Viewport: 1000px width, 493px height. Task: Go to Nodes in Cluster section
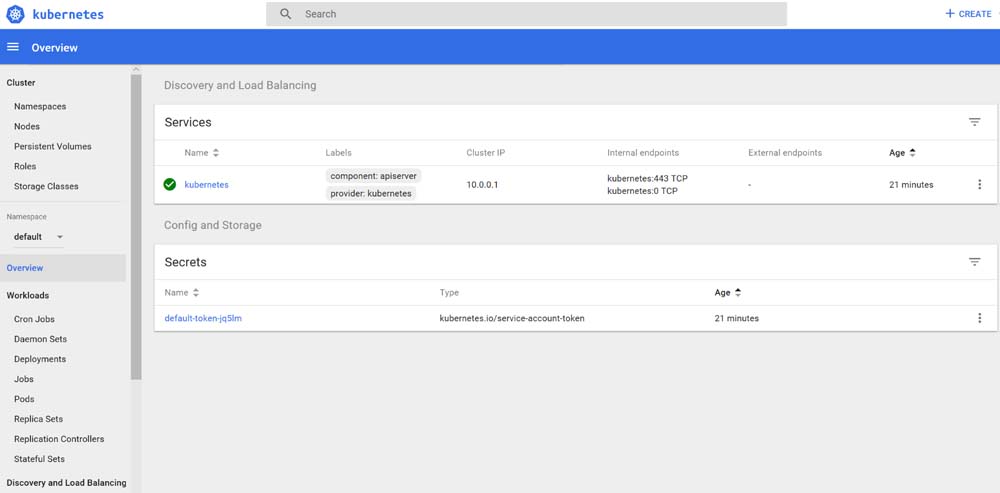(x=27, y=126)
